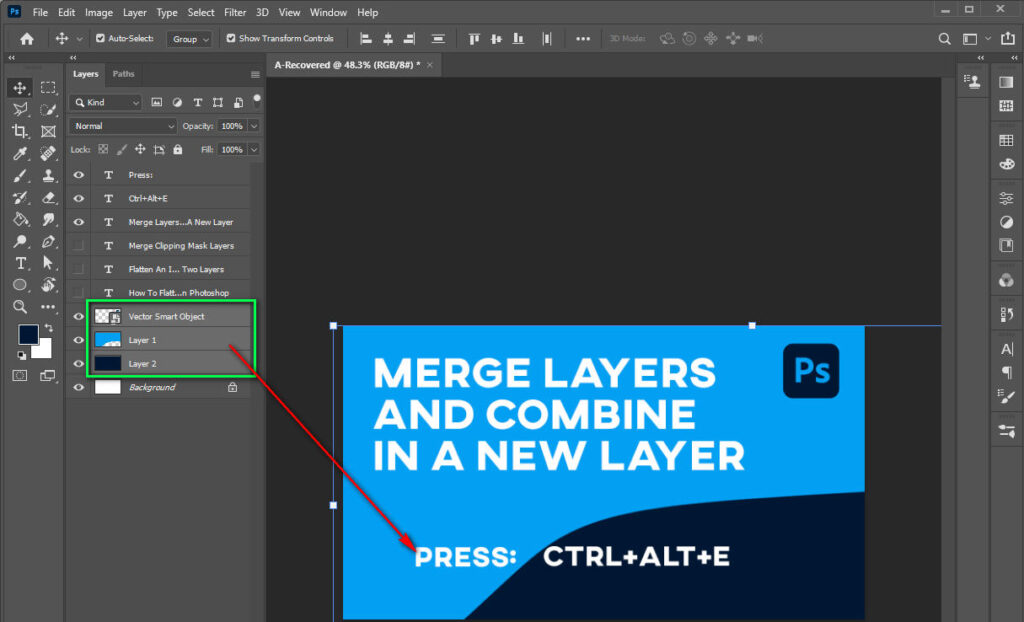Select the Crop tool
This screenshot has height=622, width=1024.
pyautogui.click(x=21, y=133)
